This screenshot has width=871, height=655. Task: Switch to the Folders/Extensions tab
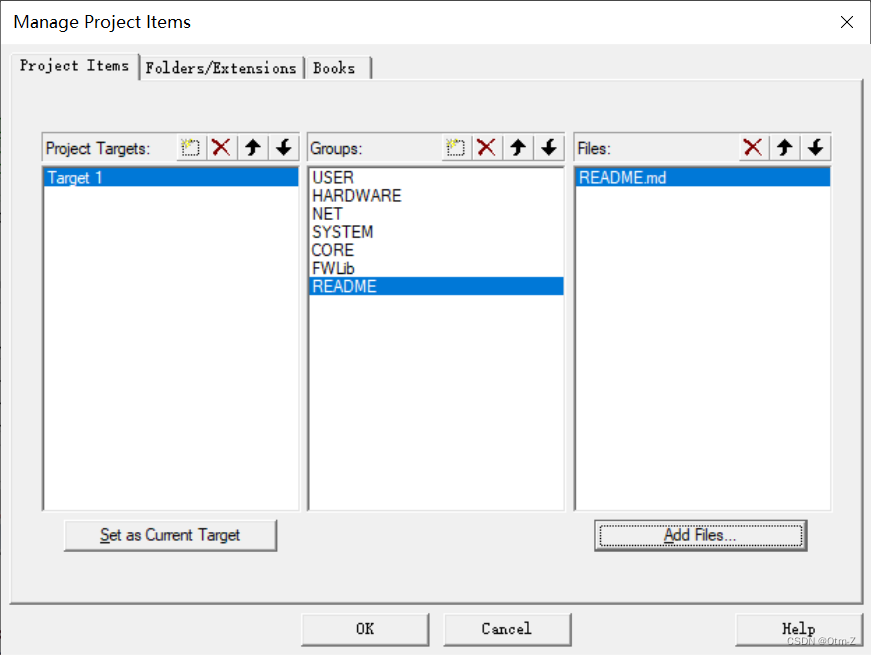pyautogui.click(x=222, y=68)
